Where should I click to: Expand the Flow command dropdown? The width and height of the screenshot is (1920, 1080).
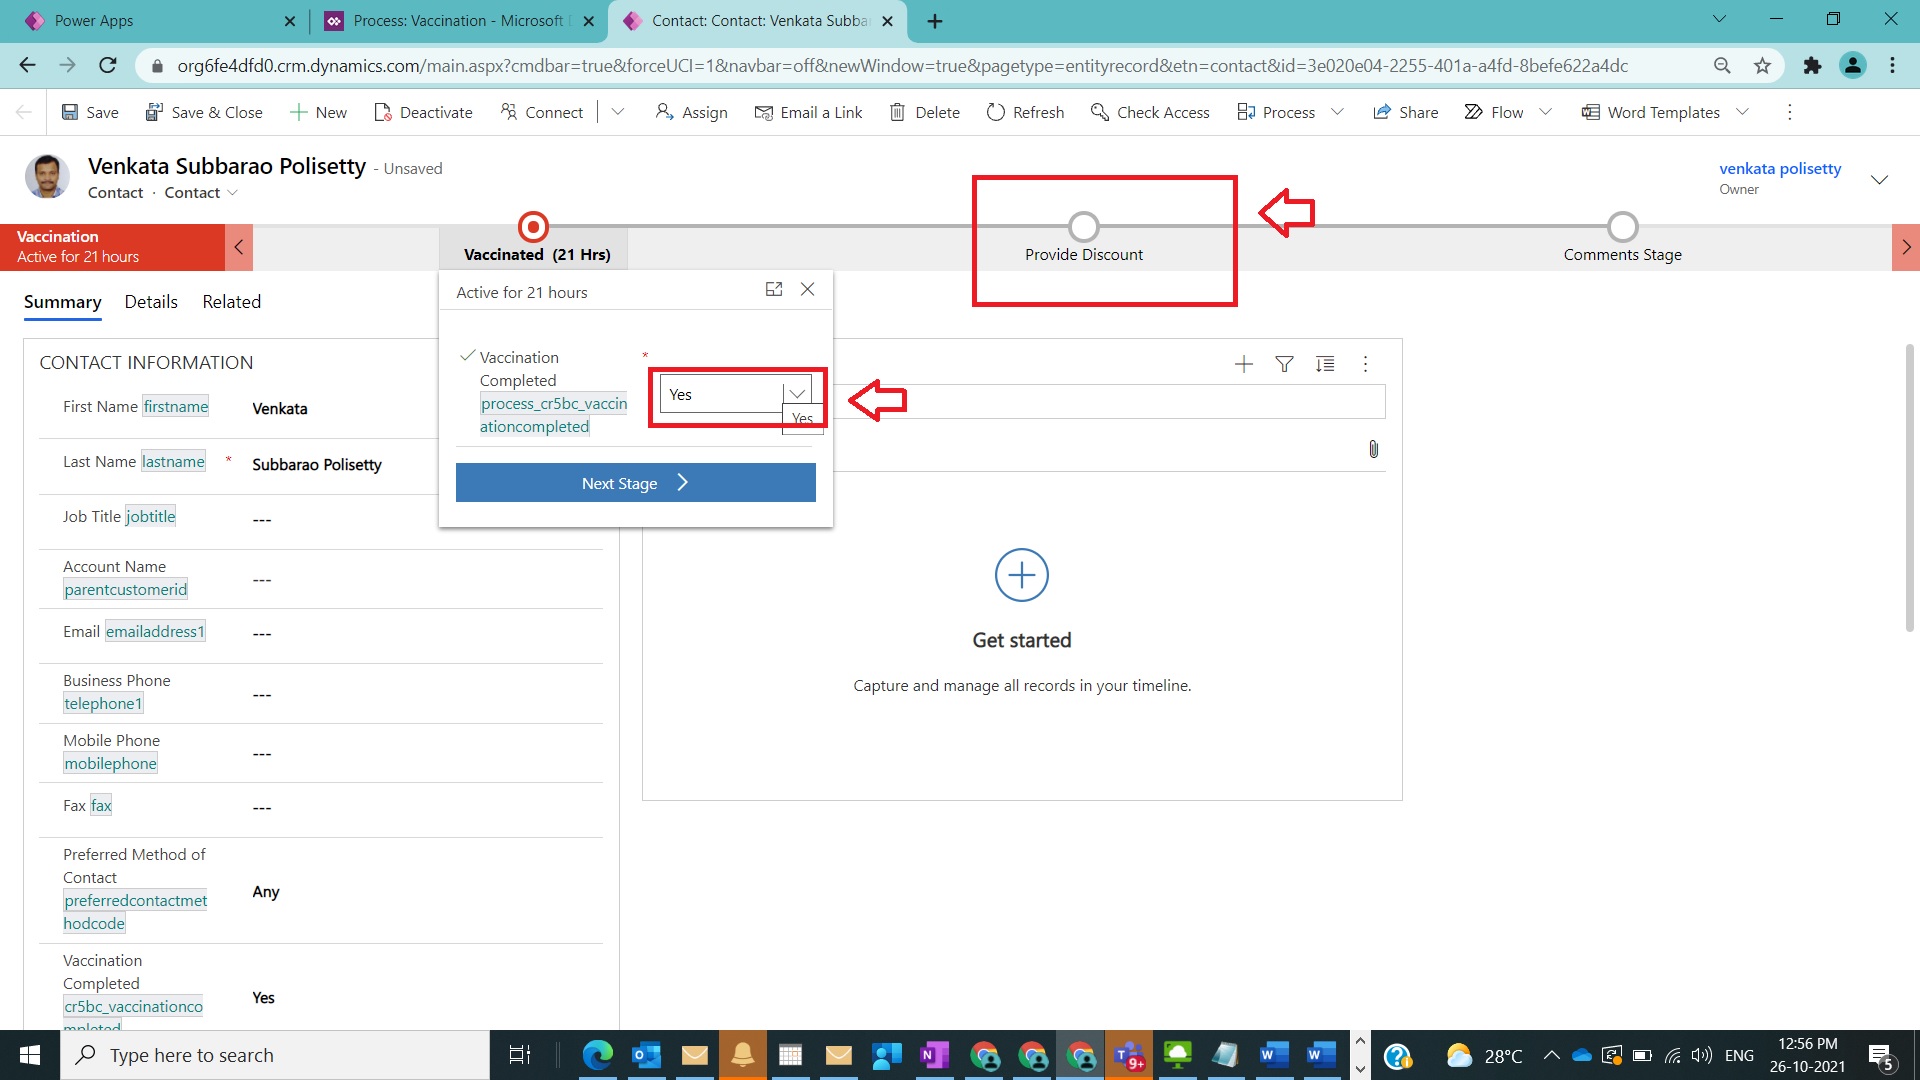point(1545,112)
